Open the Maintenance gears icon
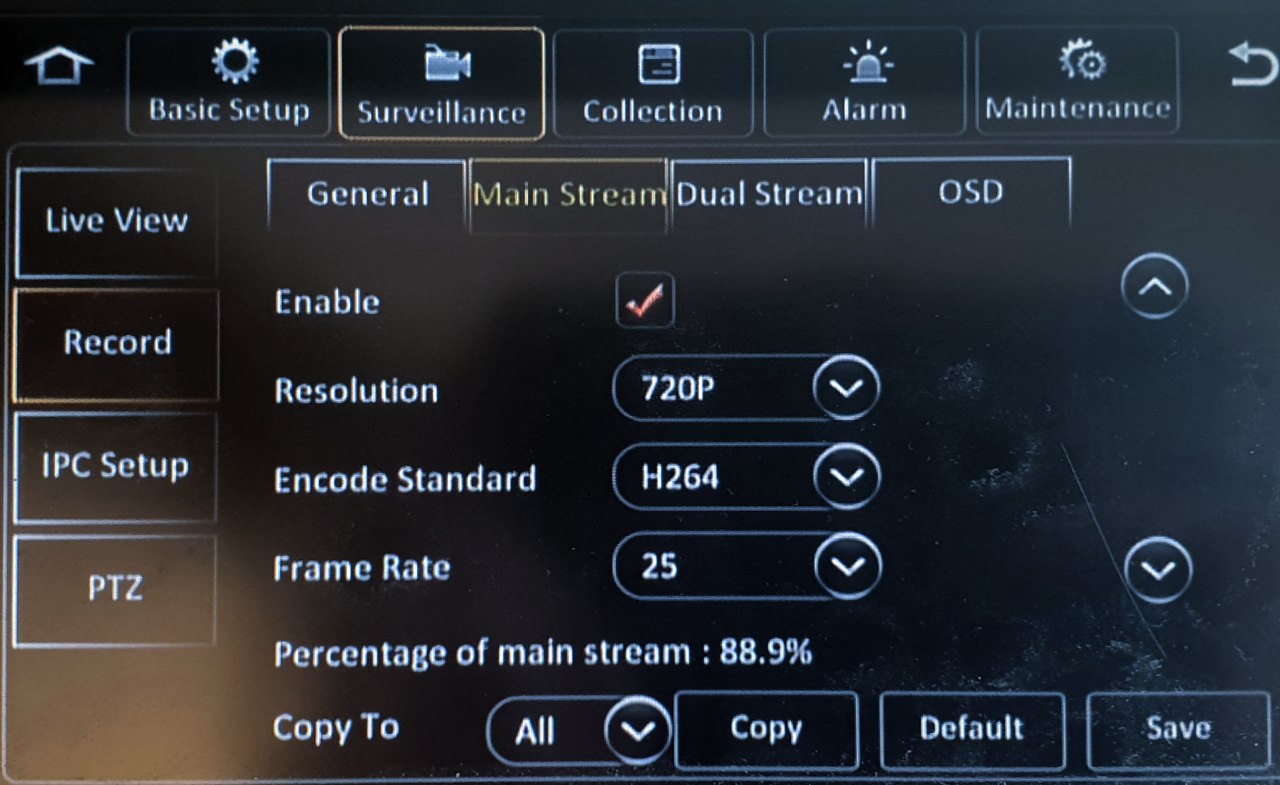1280x785 pixels. pos(1078,62)
